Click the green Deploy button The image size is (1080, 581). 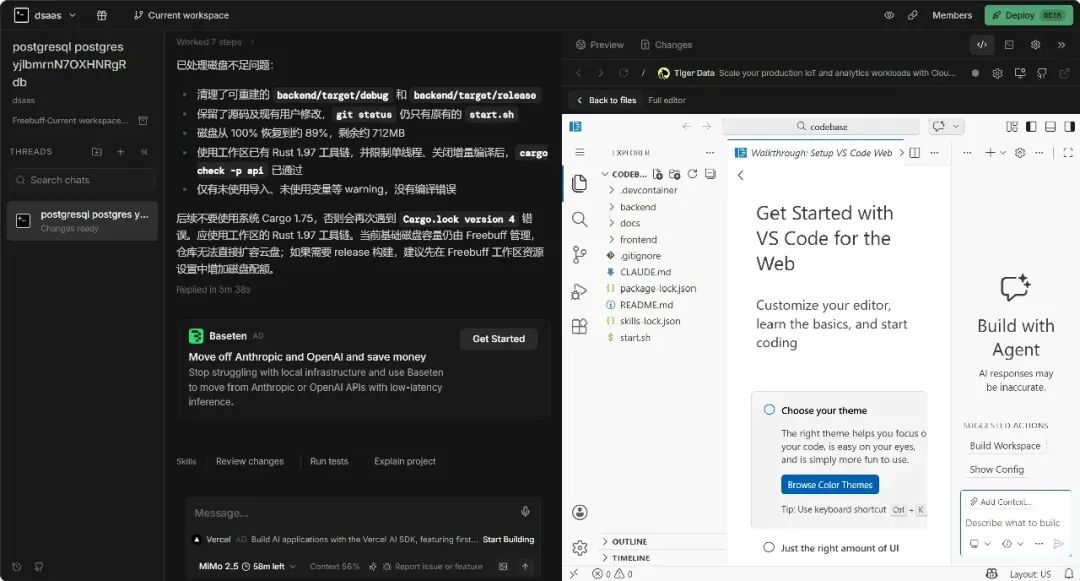coord(1028,15)
